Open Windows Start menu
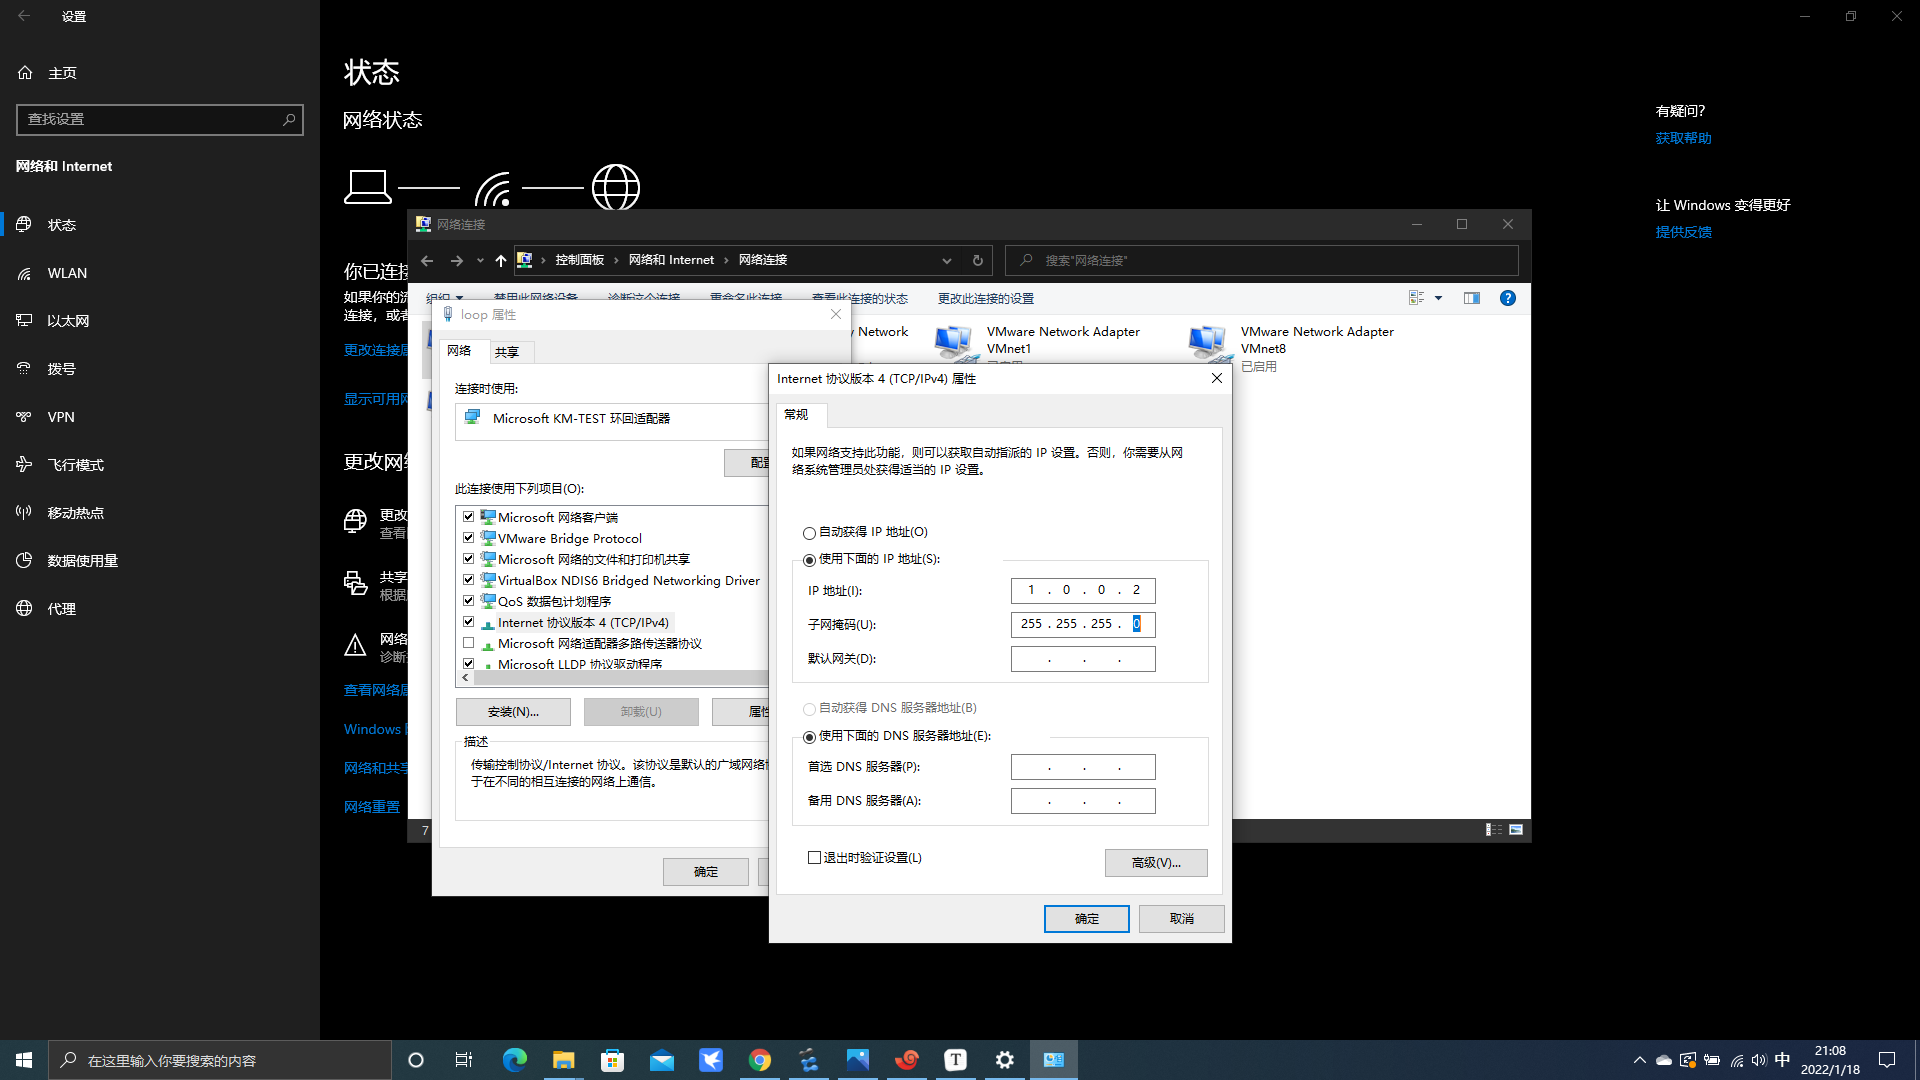Screen dimensions: 1920x1080 tap(24, 1060)
